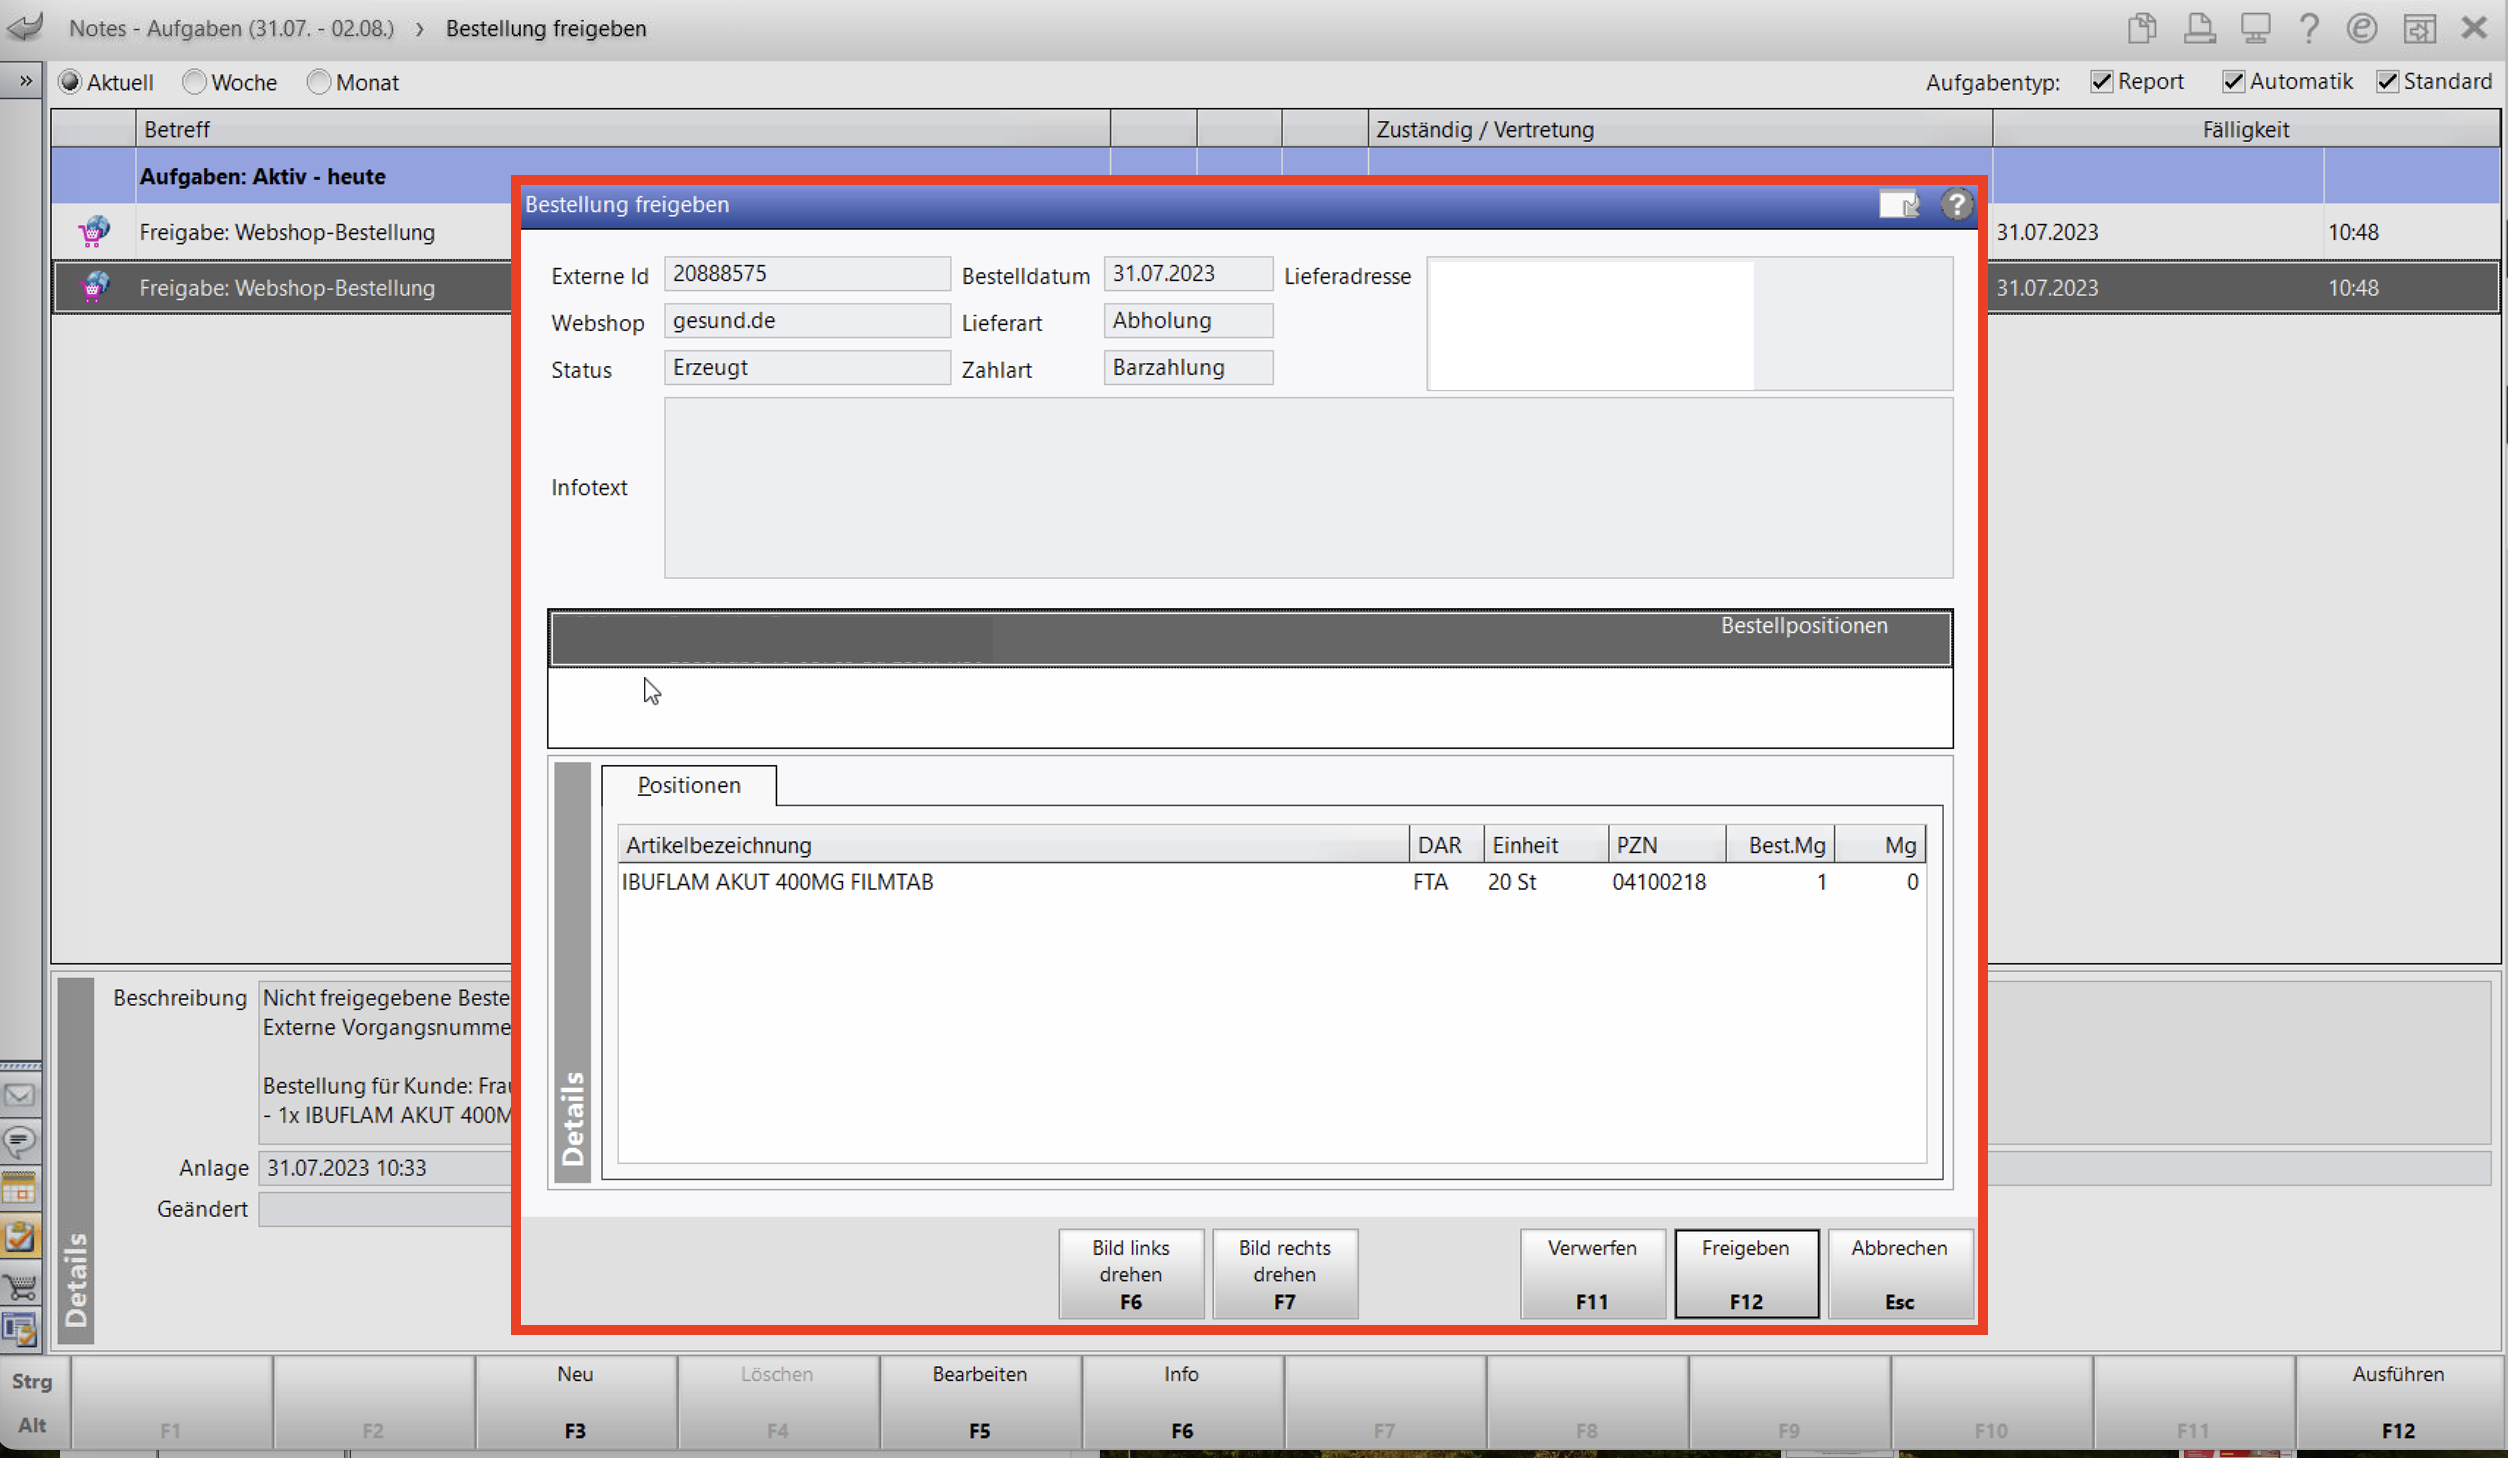This screenshot has width=2508, height=1458.
Task: Click the back arrow icon in title bar
Action: (26, 27)
